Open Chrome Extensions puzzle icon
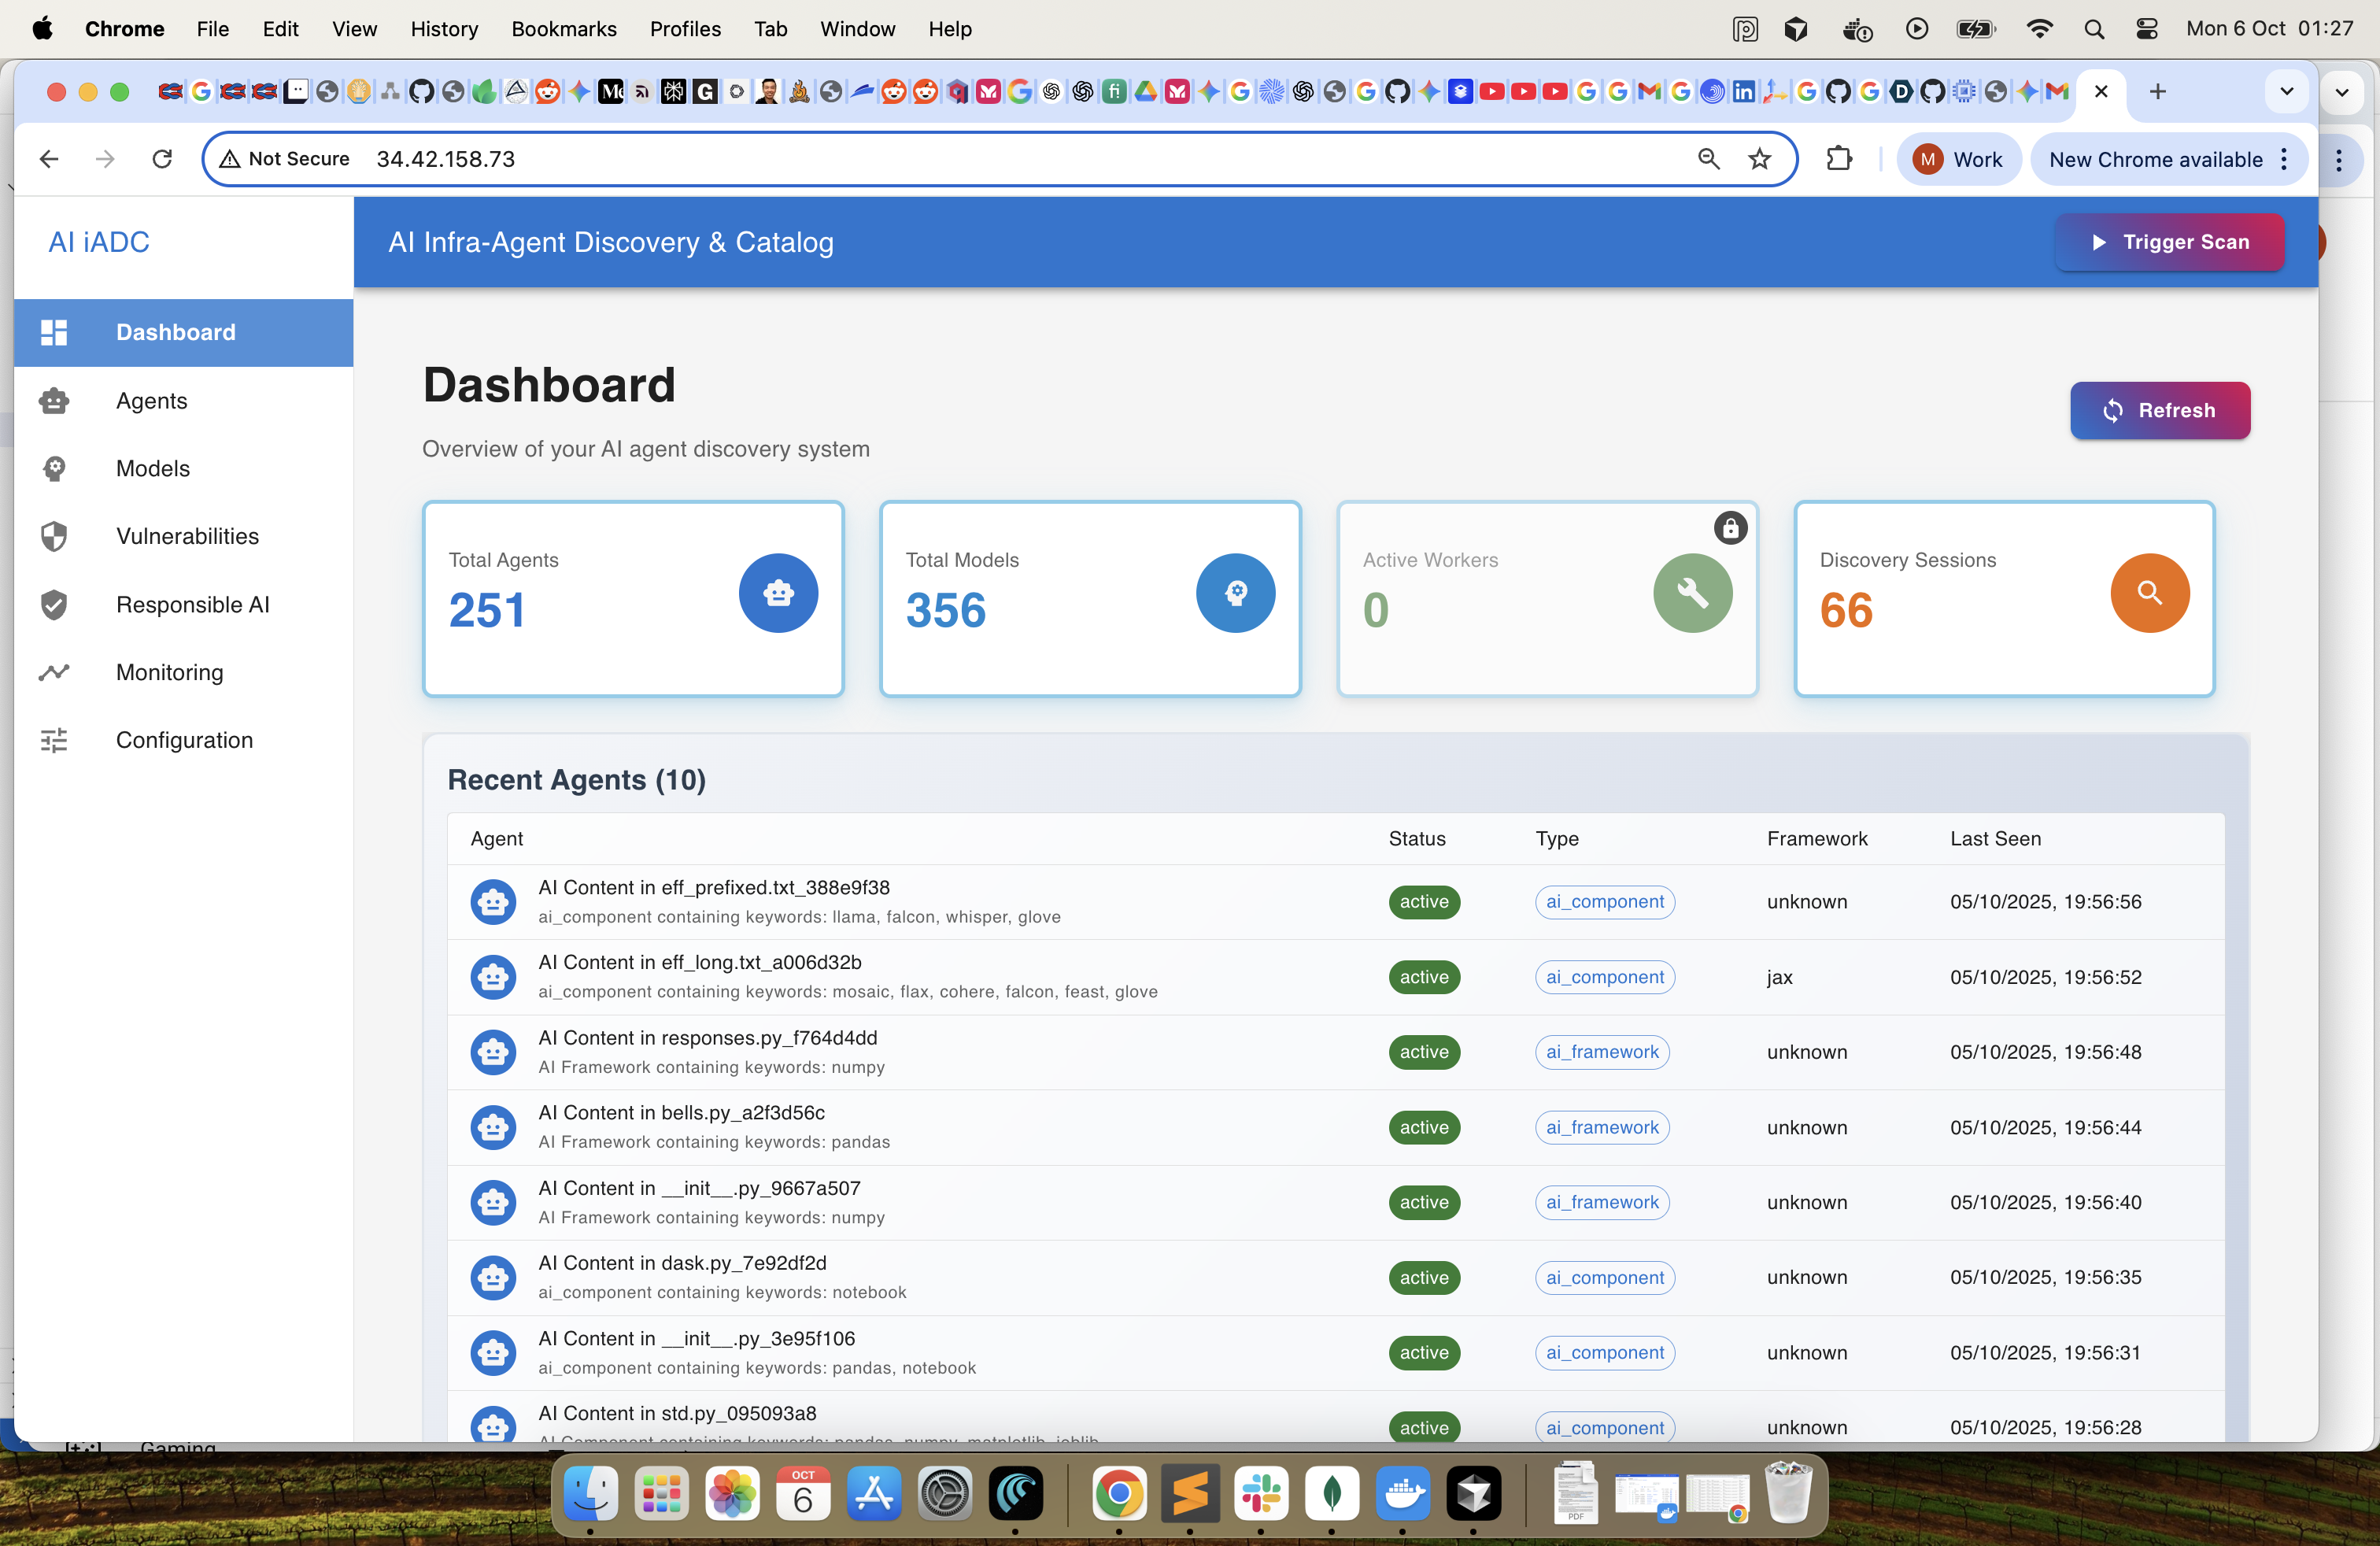 (x=1839, y=159)
